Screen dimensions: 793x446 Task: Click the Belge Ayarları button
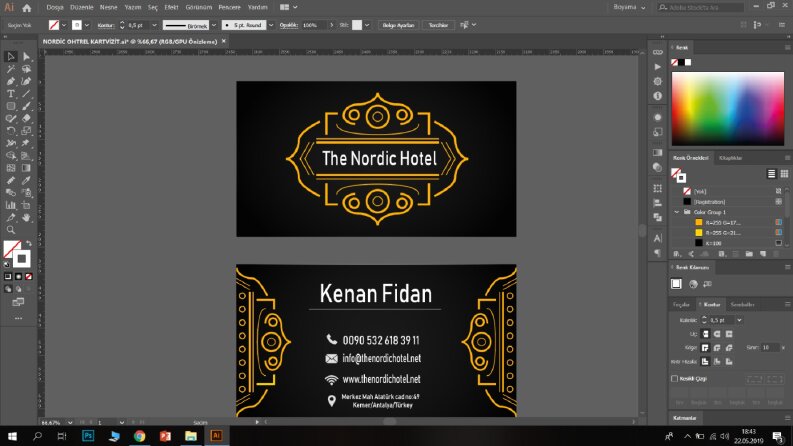(x=399, y=25)
